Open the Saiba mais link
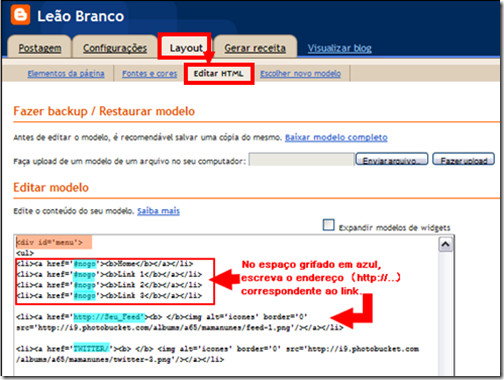The width and height of the screenshot is (504, 380). (x=158, y=211)
